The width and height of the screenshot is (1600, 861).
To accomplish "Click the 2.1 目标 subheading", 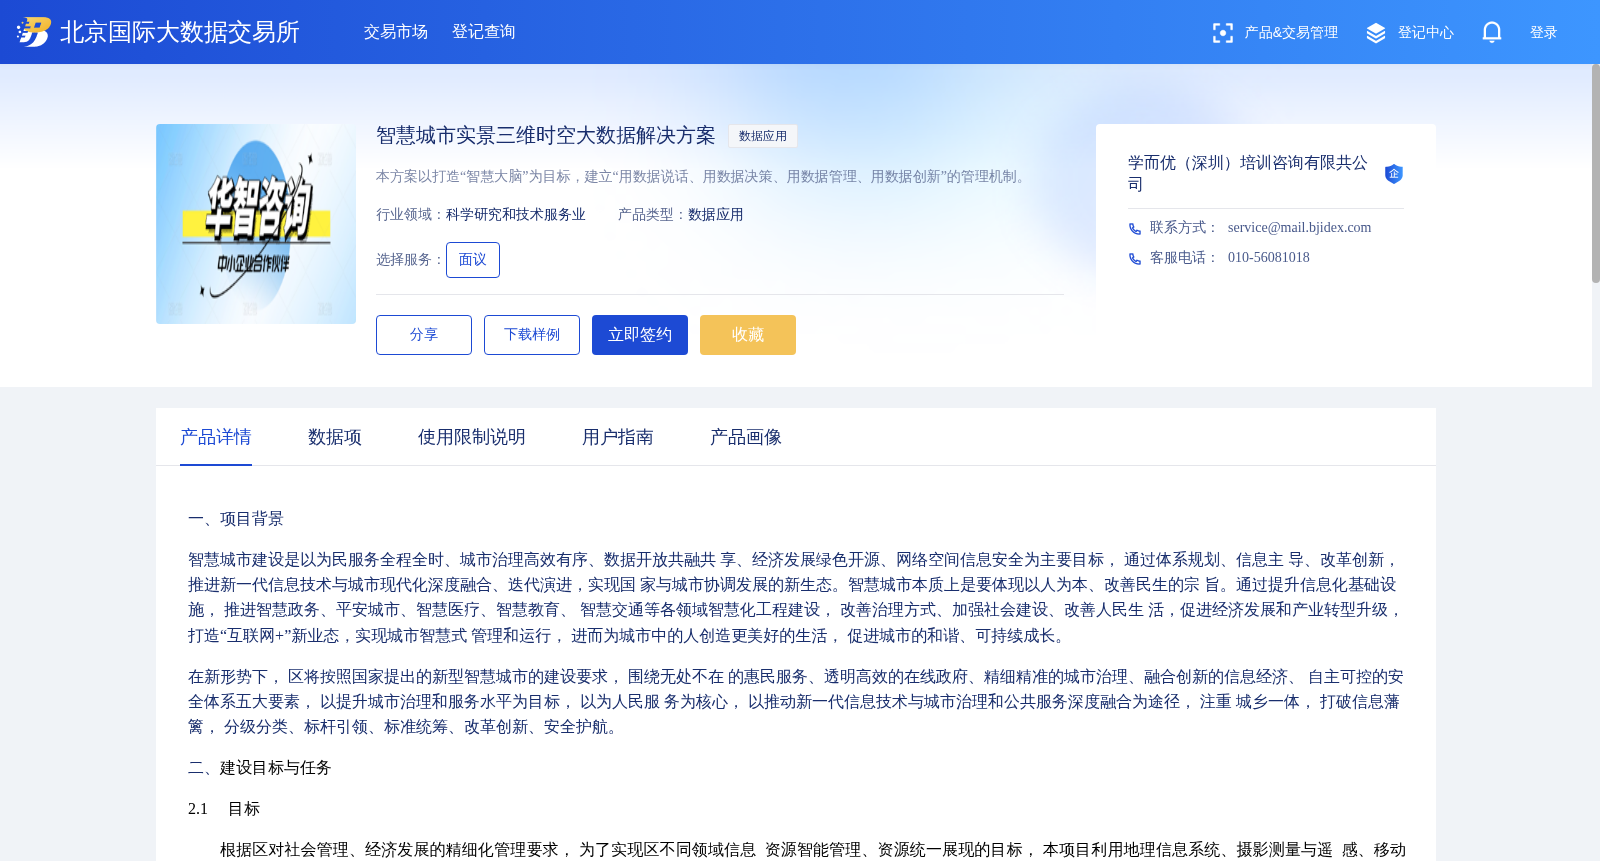I will pyautogui.click(x=224, y=809).
